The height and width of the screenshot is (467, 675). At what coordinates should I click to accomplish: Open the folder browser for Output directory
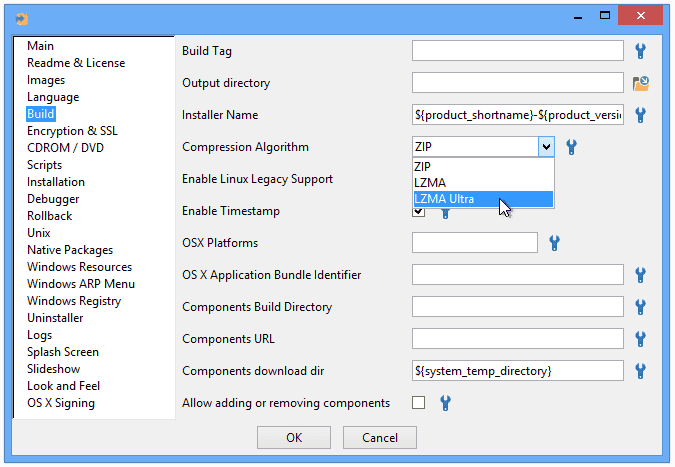point(641,83)
